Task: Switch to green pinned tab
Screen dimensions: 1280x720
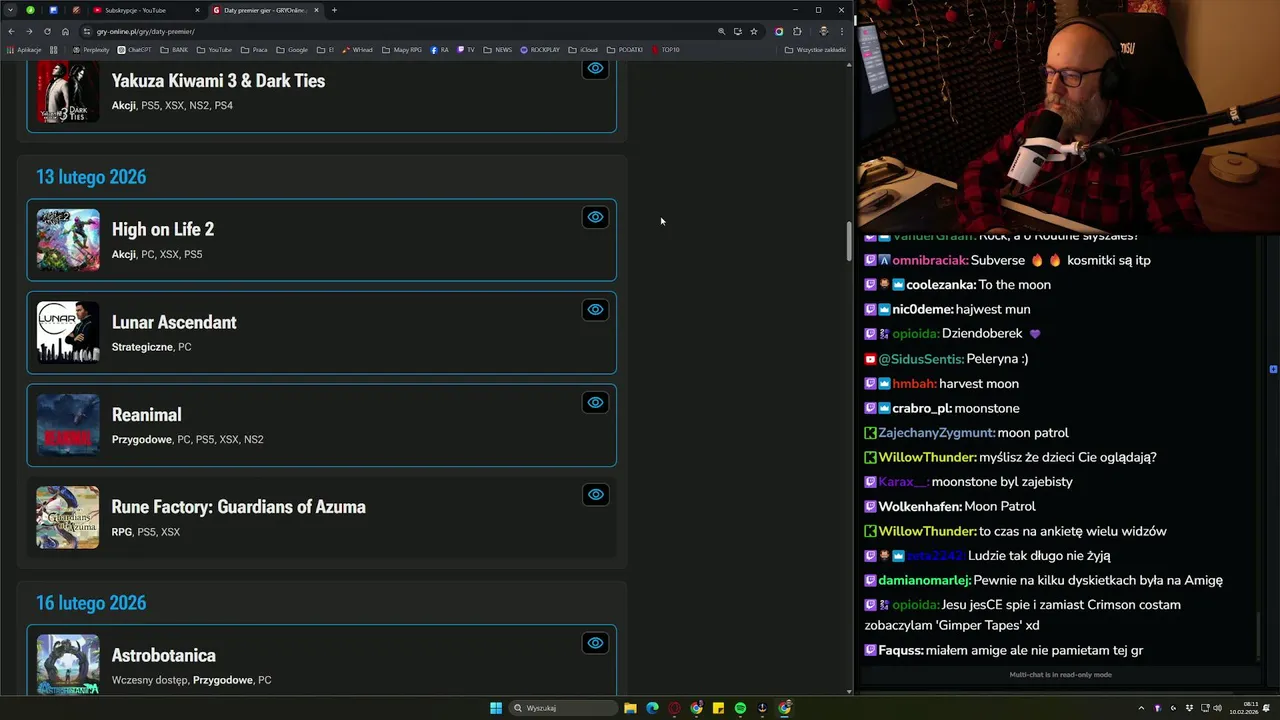Action: point(30,10)
